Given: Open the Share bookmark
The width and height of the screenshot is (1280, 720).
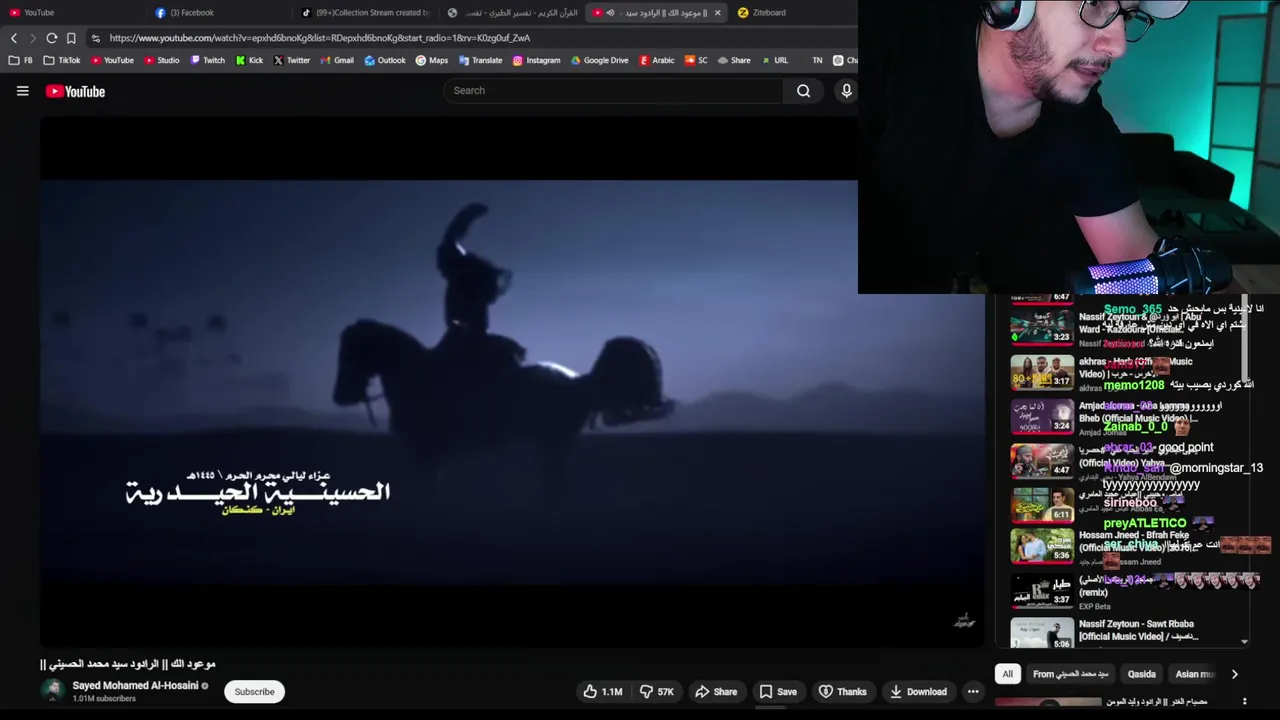Looking at the screenshot, I should pyautogui.click(x=734, y=60).
